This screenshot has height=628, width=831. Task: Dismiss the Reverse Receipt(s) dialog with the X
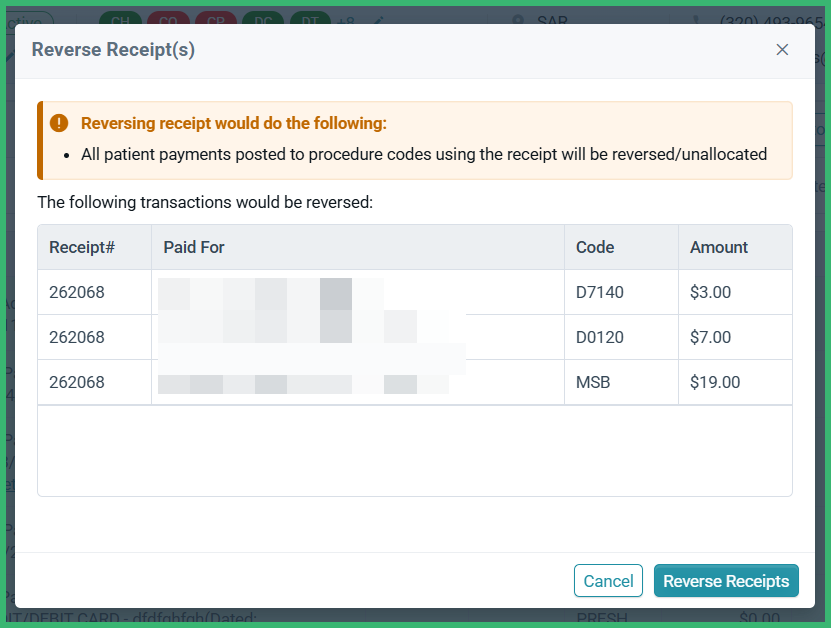point(783,49)
